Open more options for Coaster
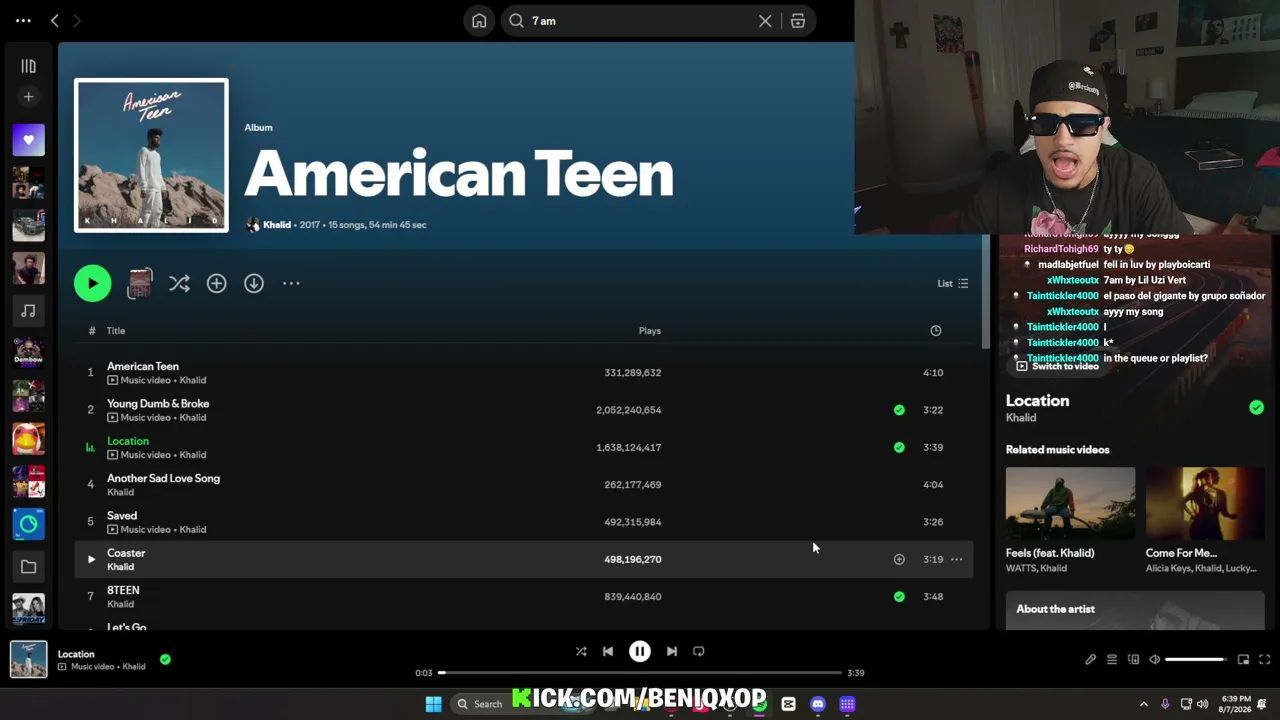 pos(957,559)
